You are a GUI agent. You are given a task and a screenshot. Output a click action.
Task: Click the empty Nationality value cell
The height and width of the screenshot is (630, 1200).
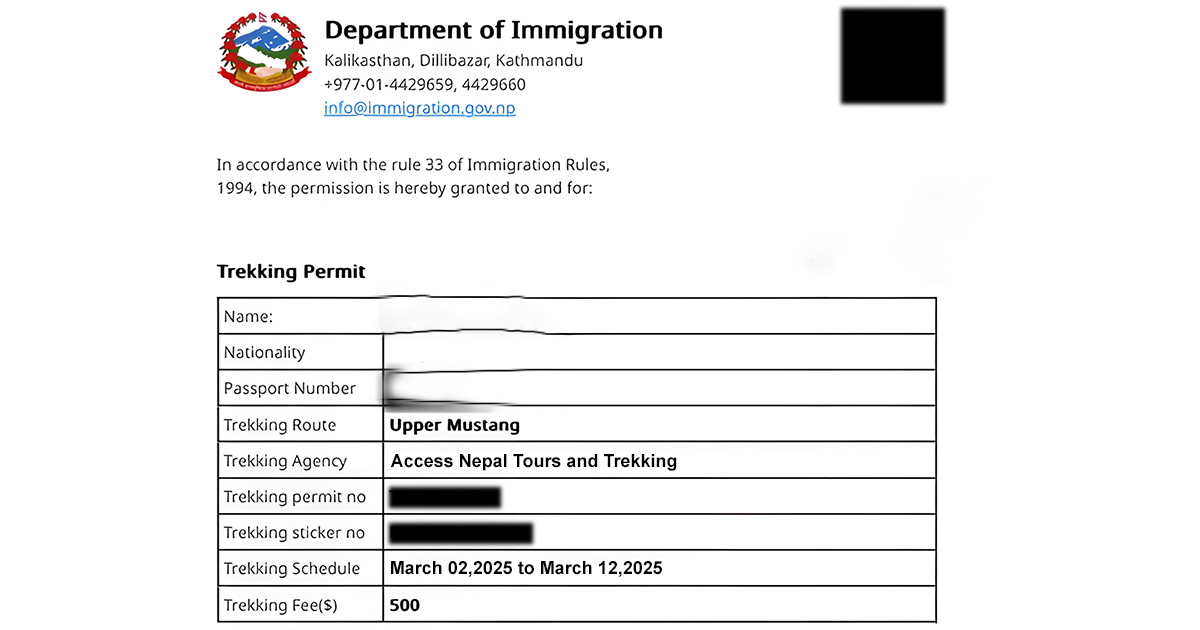[658, 352]
